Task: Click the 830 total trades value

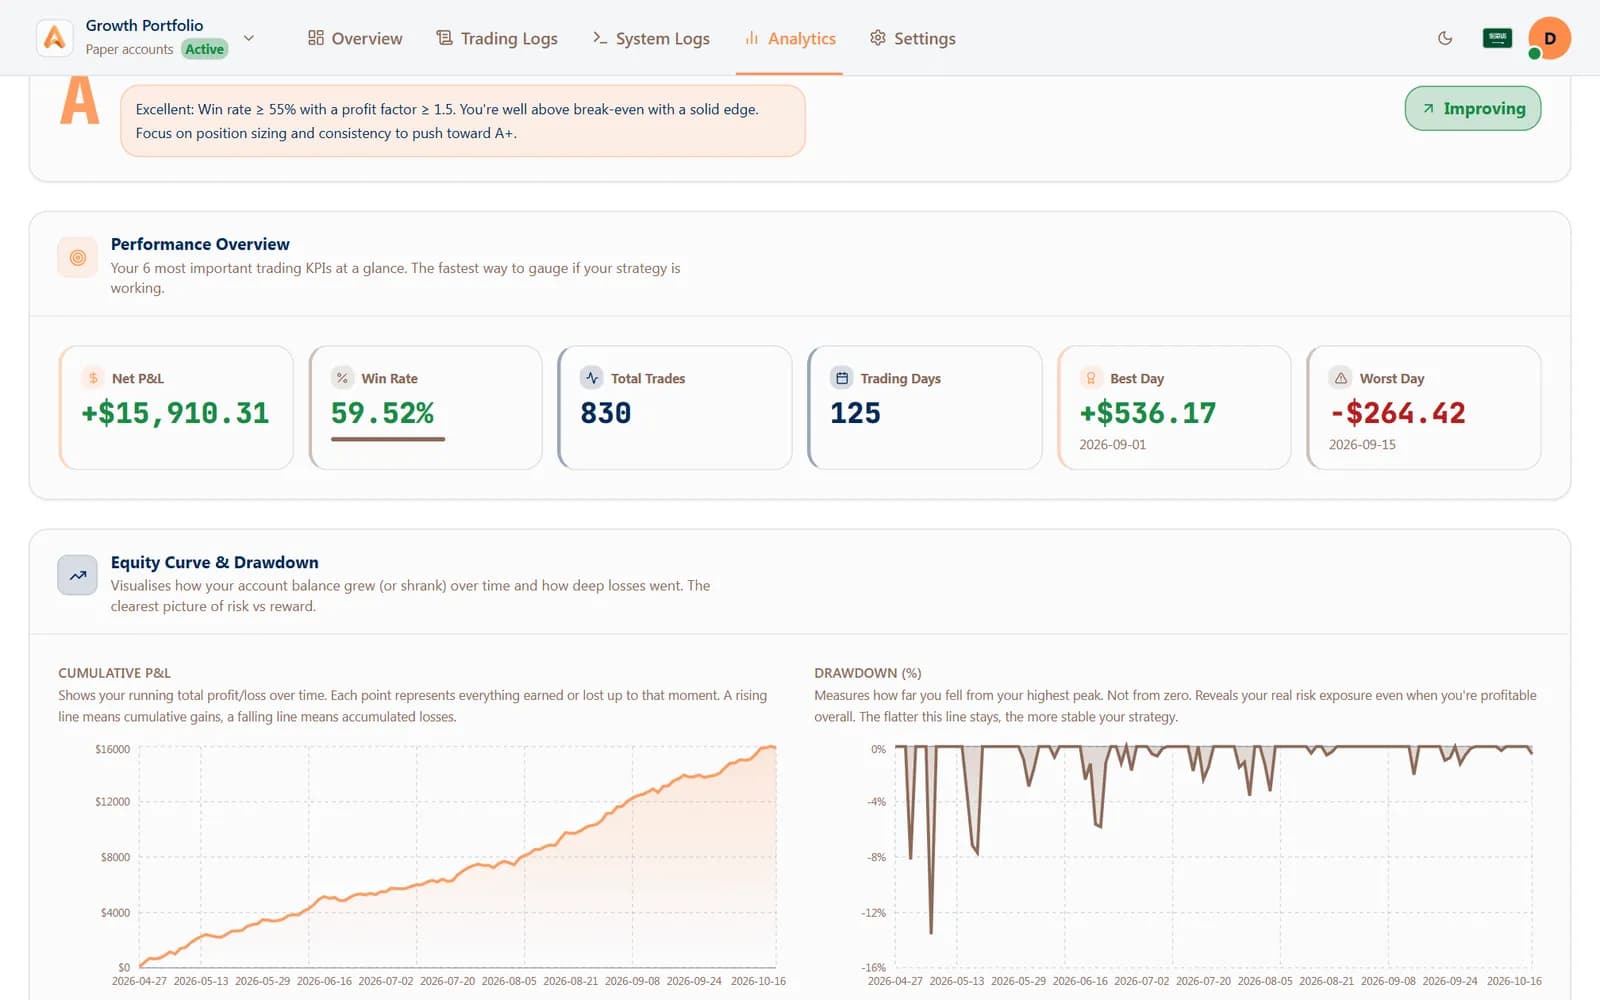Action: tap(606, 413)
